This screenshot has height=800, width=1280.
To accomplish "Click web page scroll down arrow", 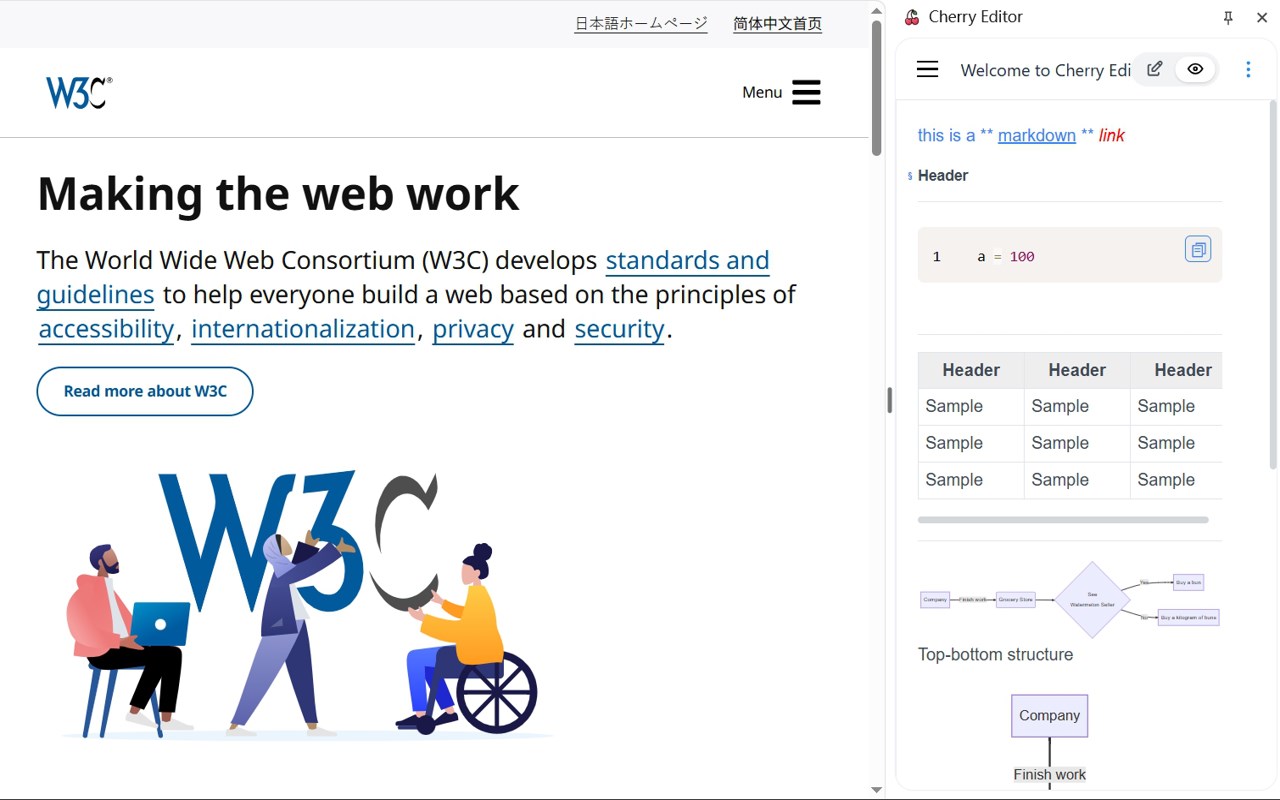I will 876,790.
